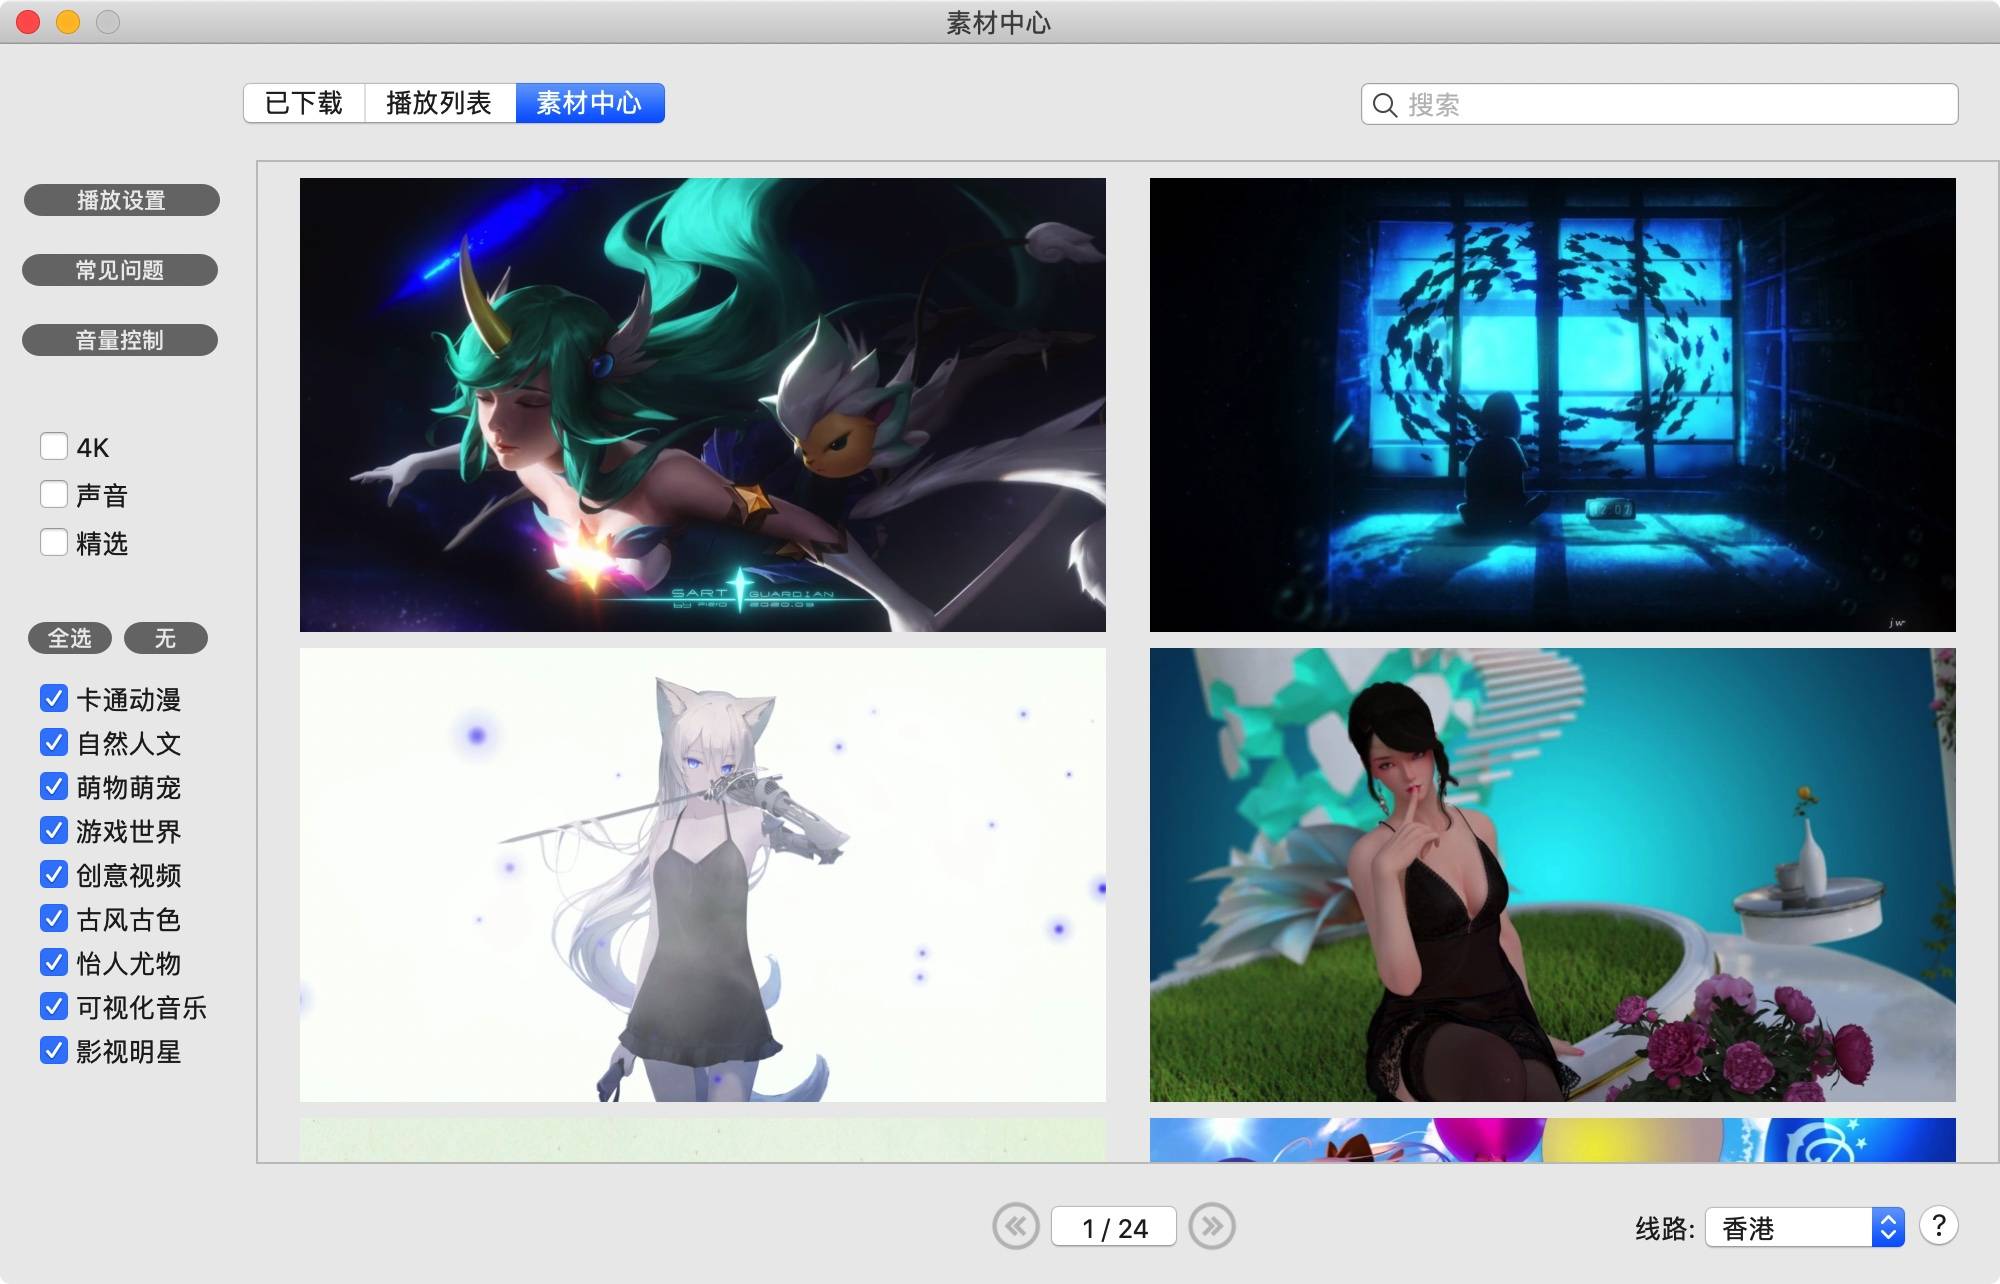
Task: Open the 线路 香港 route dropdown
Action: [1804, 1227]
